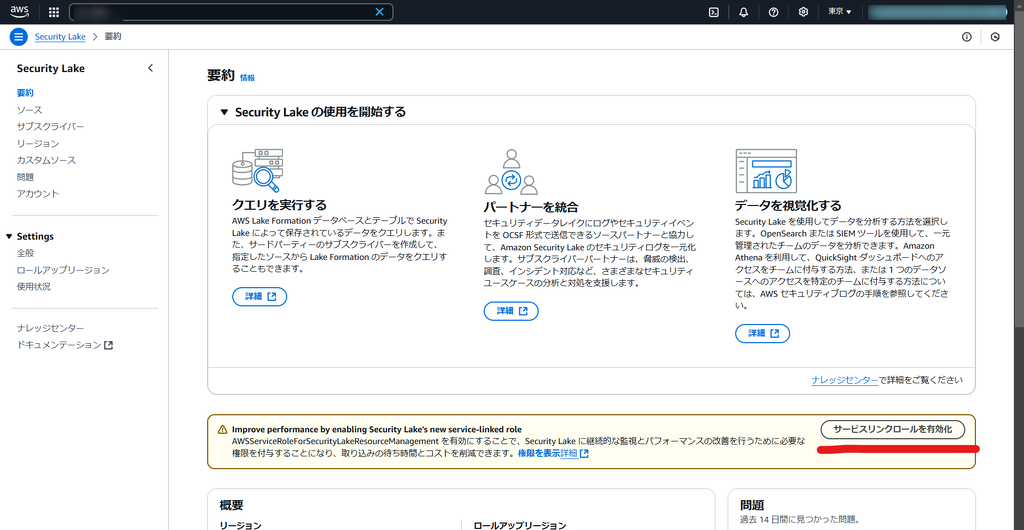Click the partner integration people illustration
The image size is (1024, 530).
coord(511,171)
